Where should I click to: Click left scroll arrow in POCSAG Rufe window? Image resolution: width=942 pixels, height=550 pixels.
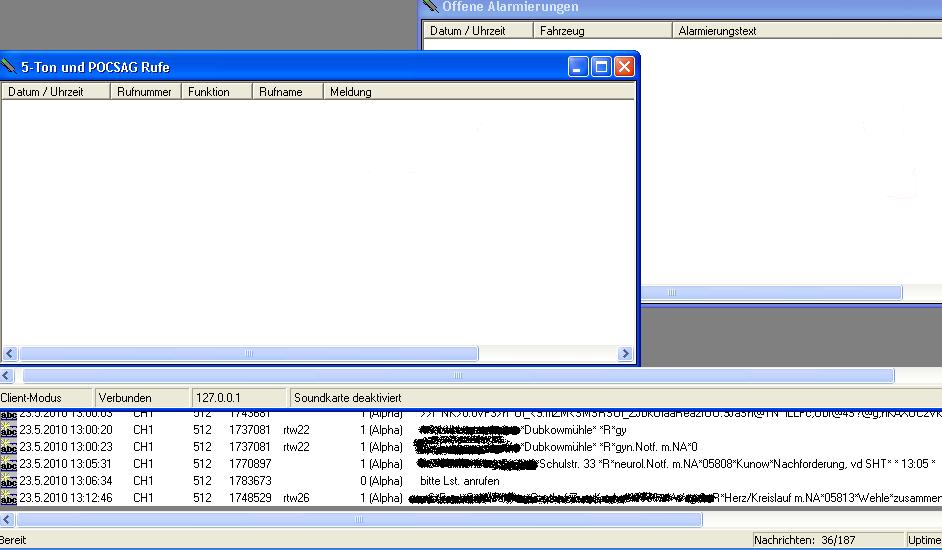(10, 353)
